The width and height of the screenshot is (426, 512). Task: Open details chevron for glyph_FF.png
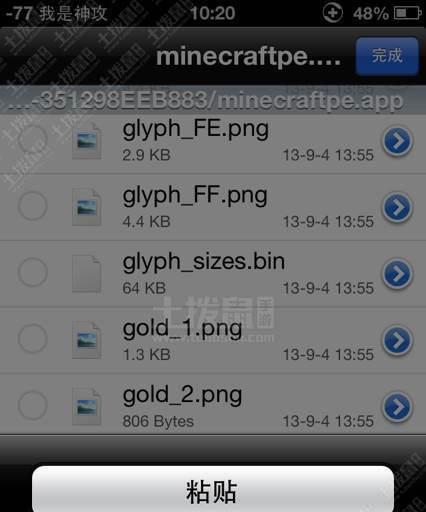coord(397,207)
